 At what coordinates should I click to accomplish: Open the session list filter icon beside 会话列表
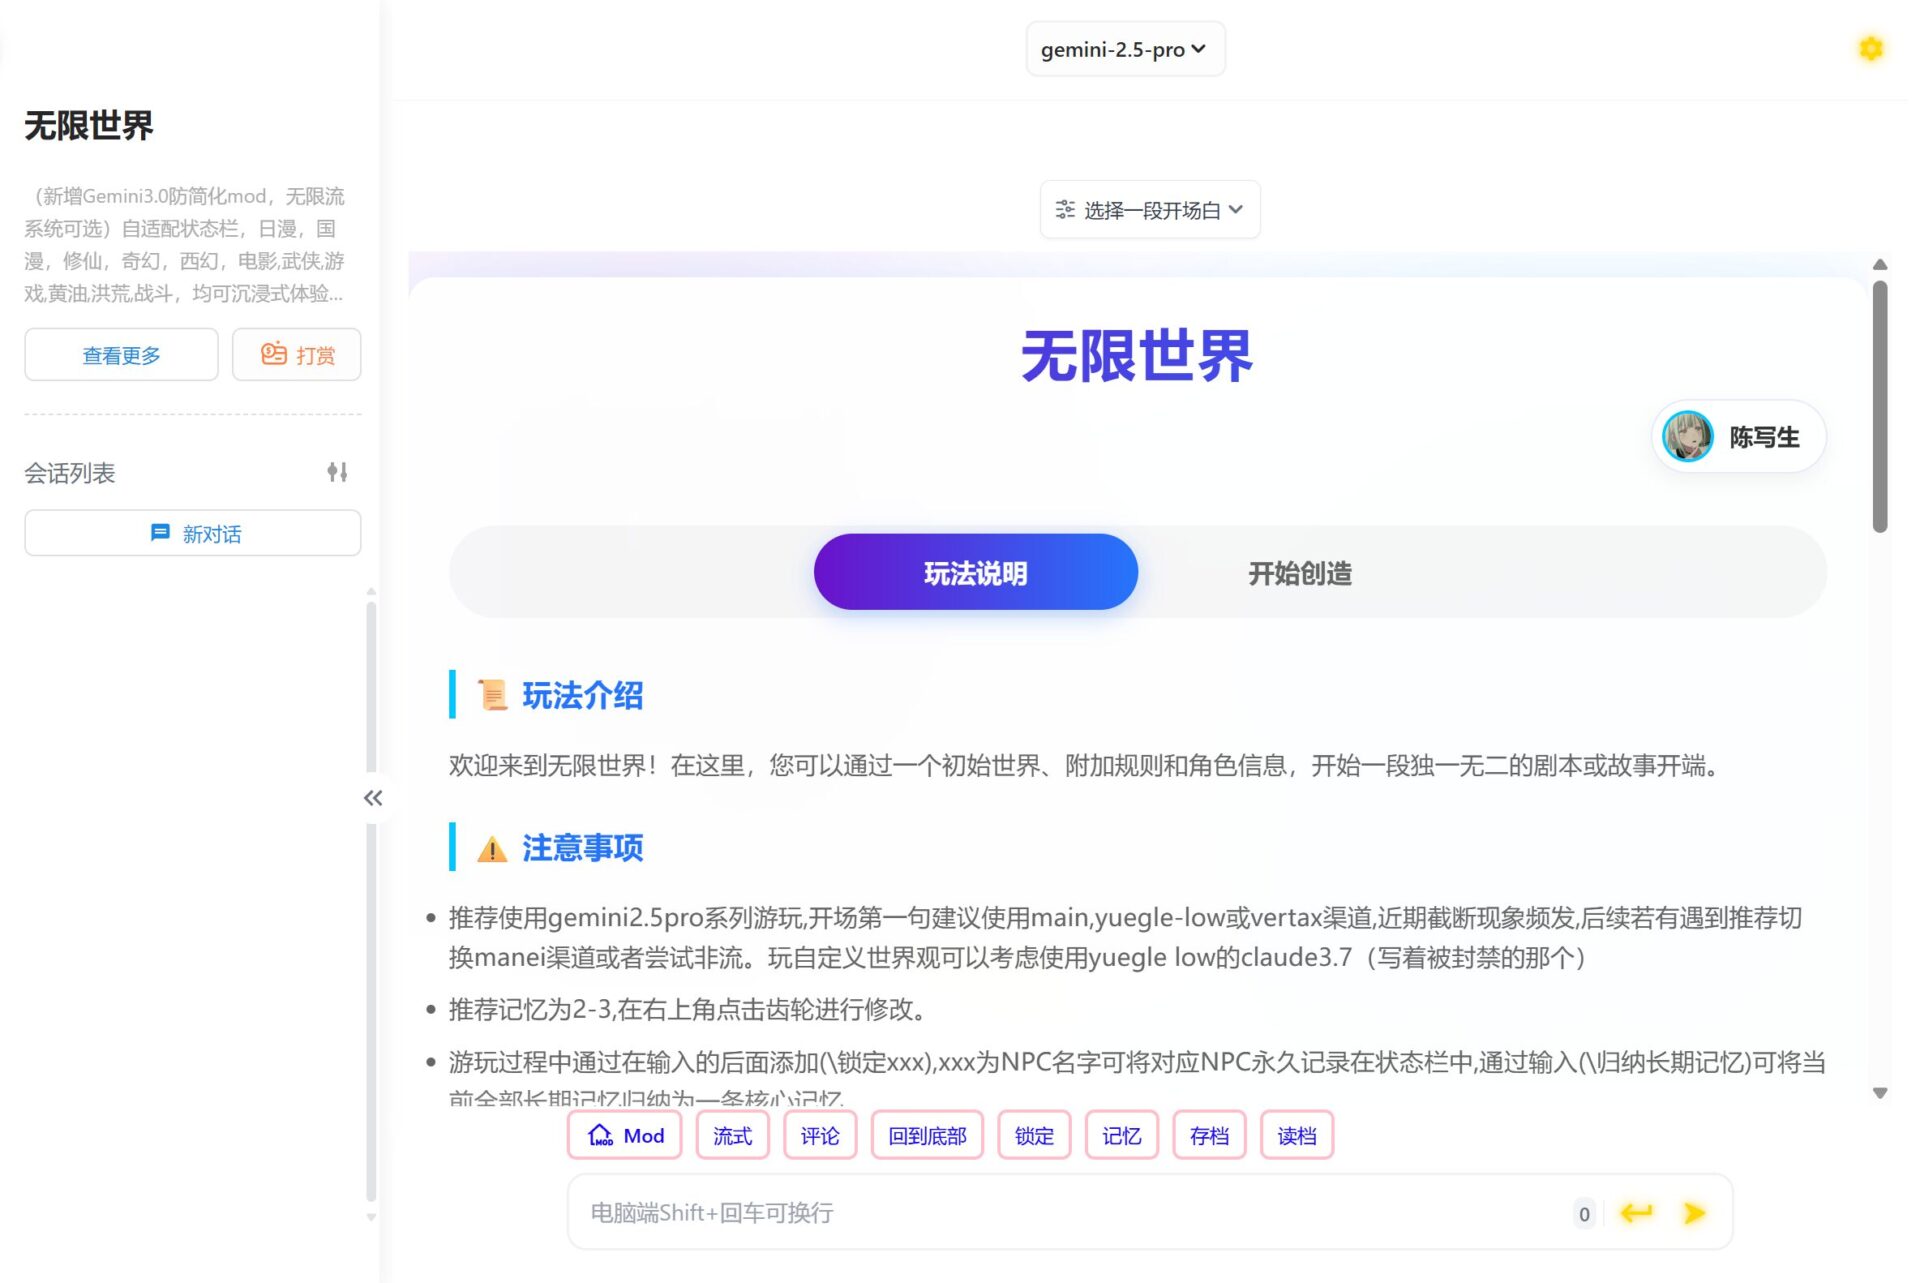pyautogui.click(x=339, y=471)
